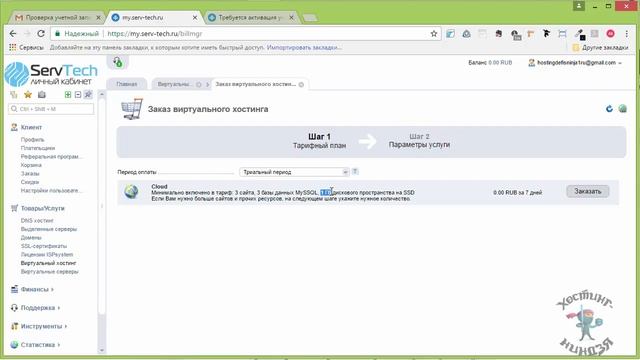The width and height of the screenshot is (640, 360).
Task: Open the Сервисы apps shortcut
Action: point(26,48)
